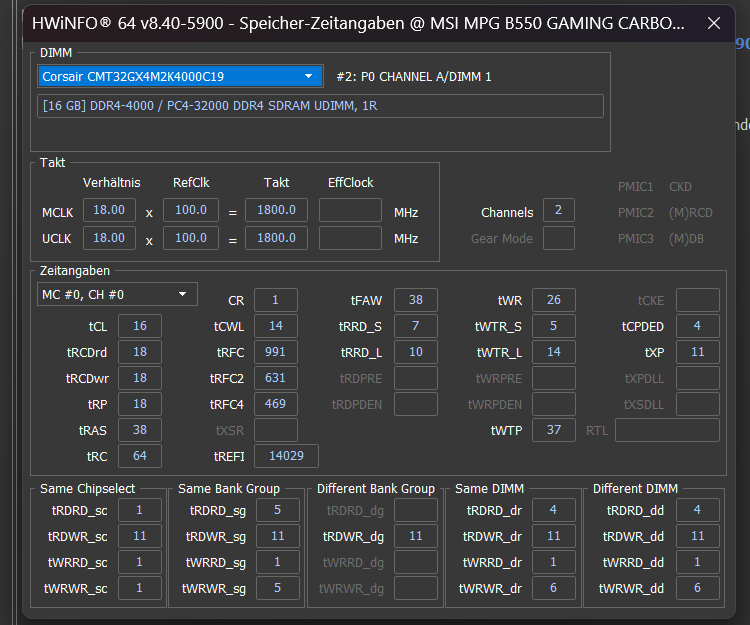
Task: Click the empty Gear Mode field
Action: [558, 238]
